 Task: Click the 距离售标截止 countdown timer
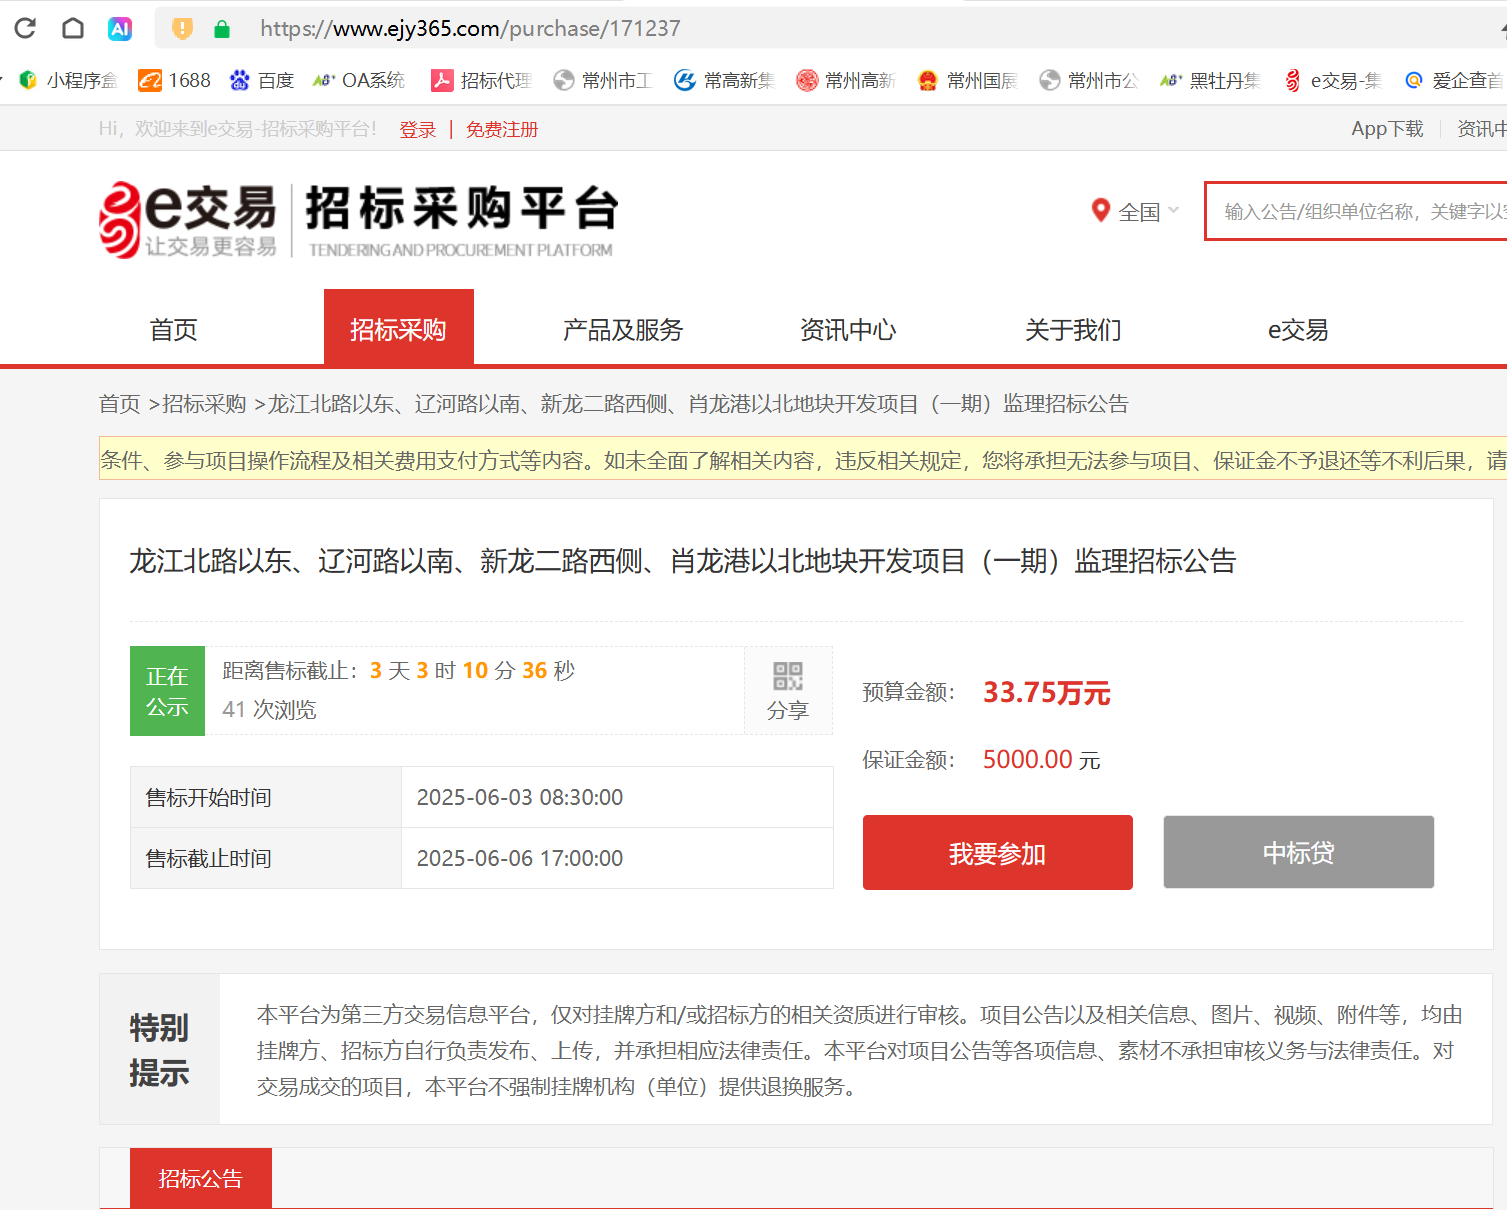coord(399,670)
